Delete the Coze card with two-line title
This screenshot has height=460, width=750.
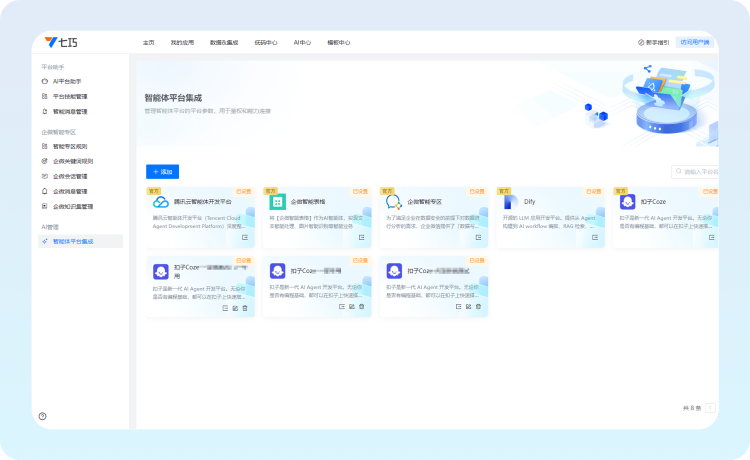245,308
